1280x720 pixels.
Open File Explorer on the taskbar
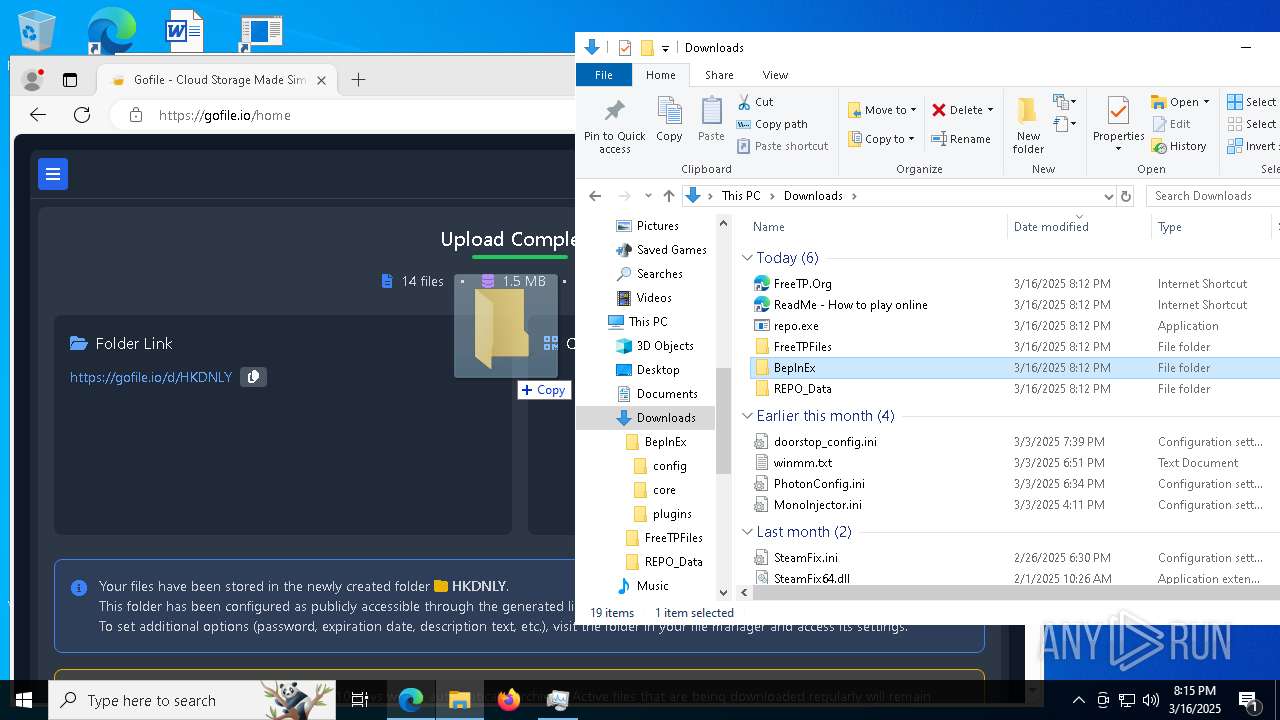tap(460, 700)
